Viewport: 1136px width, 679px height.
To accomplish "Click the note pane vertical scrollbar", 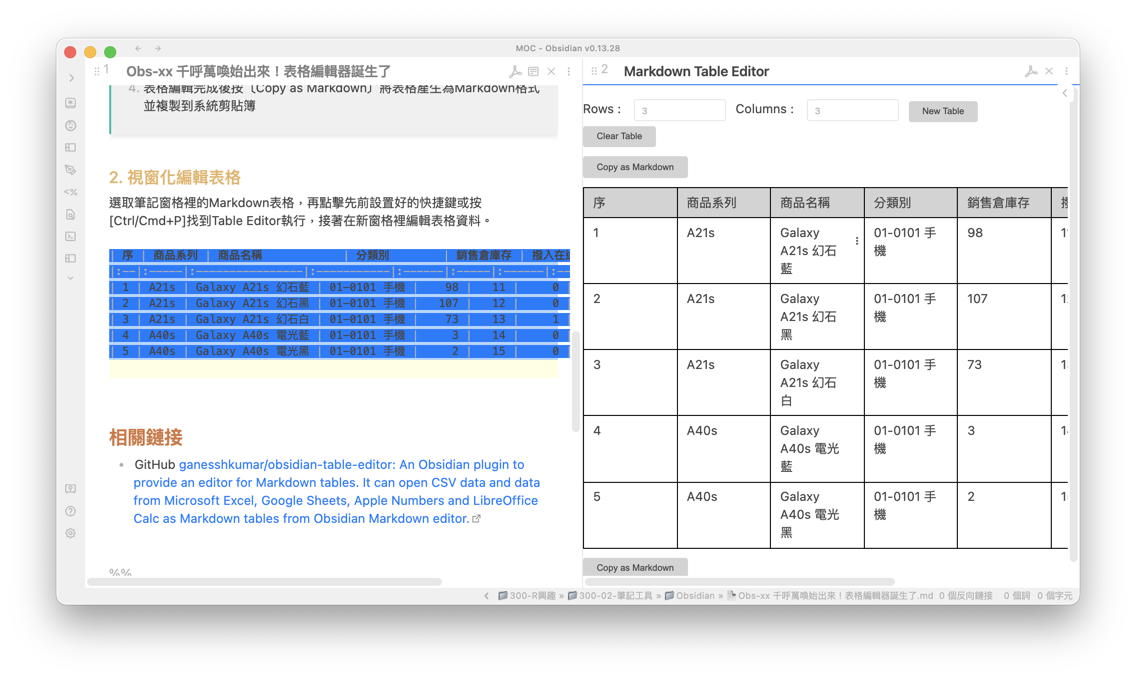I will [x=576, y=382].
